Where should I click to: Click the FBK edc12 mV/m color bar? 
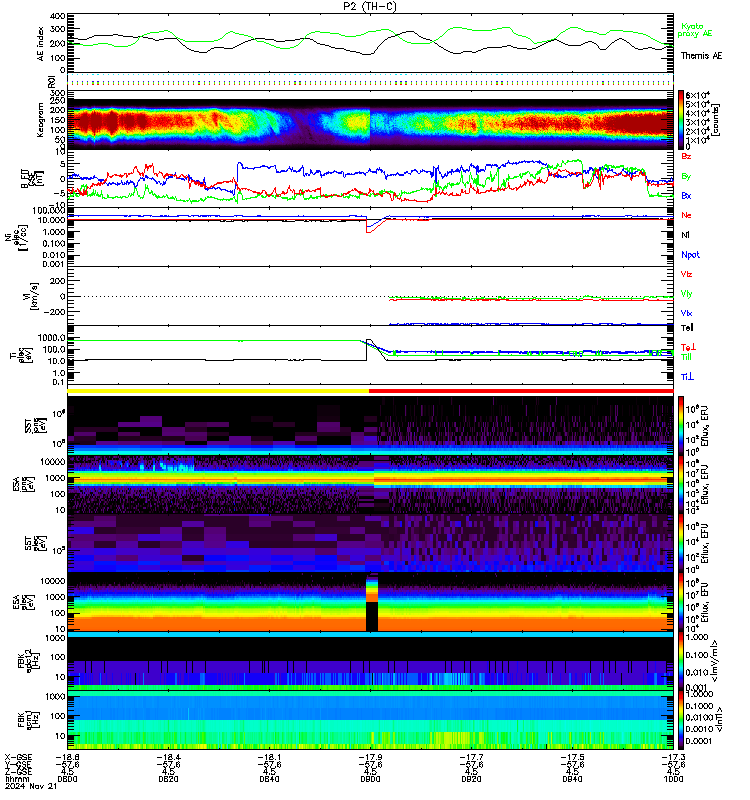[x=681, y=662]
